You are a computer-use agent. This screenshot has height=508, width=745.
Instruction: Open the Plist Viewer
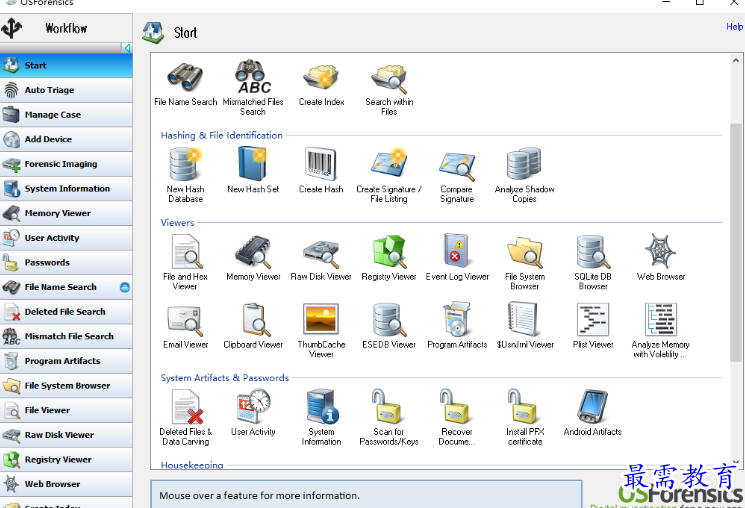593,319
